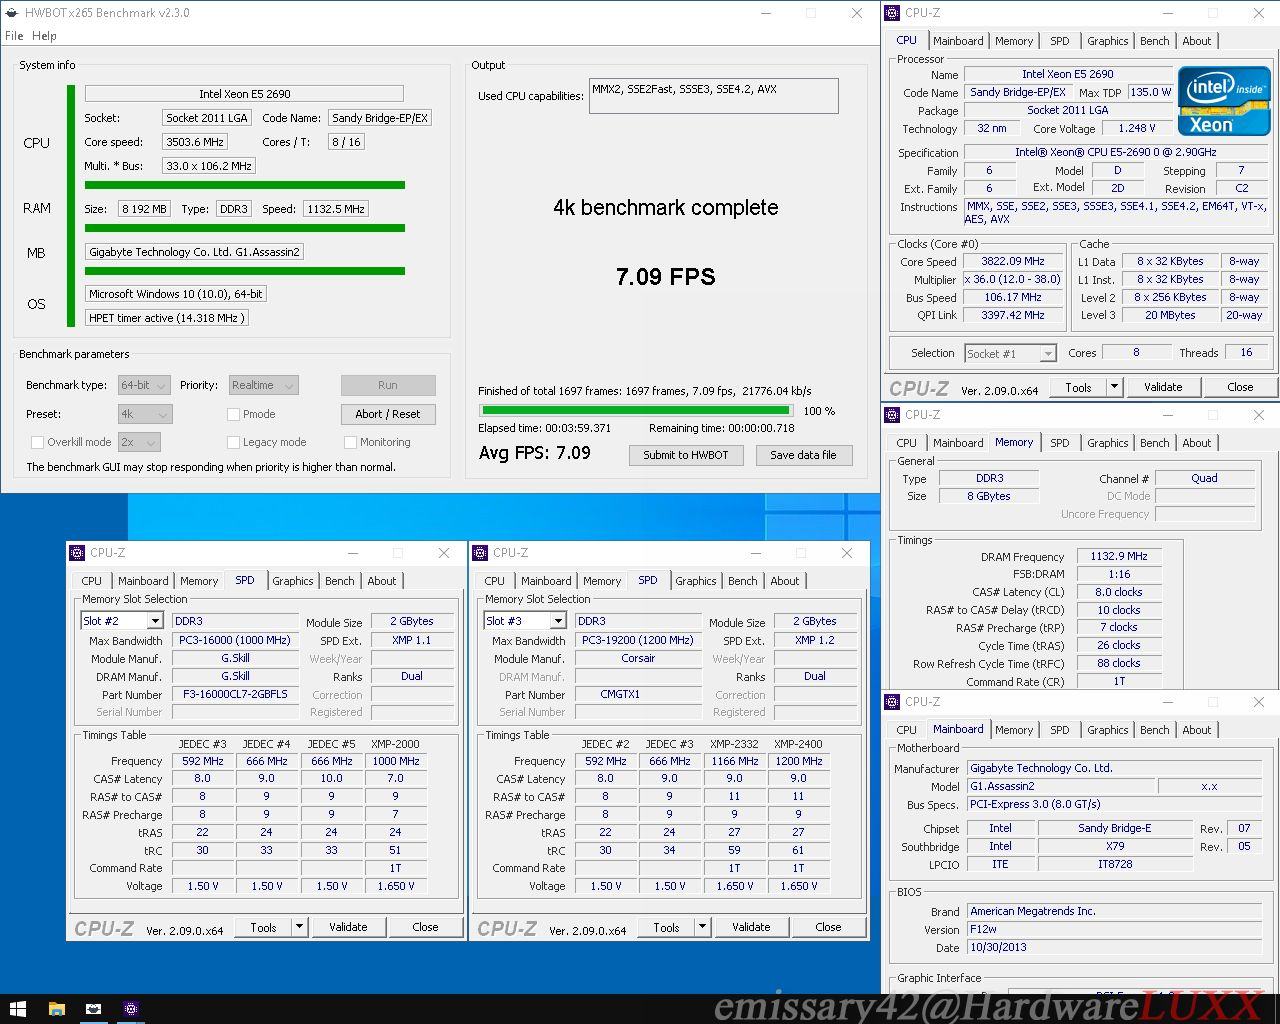Viewport: 1280px width, 1024px height.
Task: Open Bench tab in CPU-Z processor window
Action: click(x=1154, y=41)
